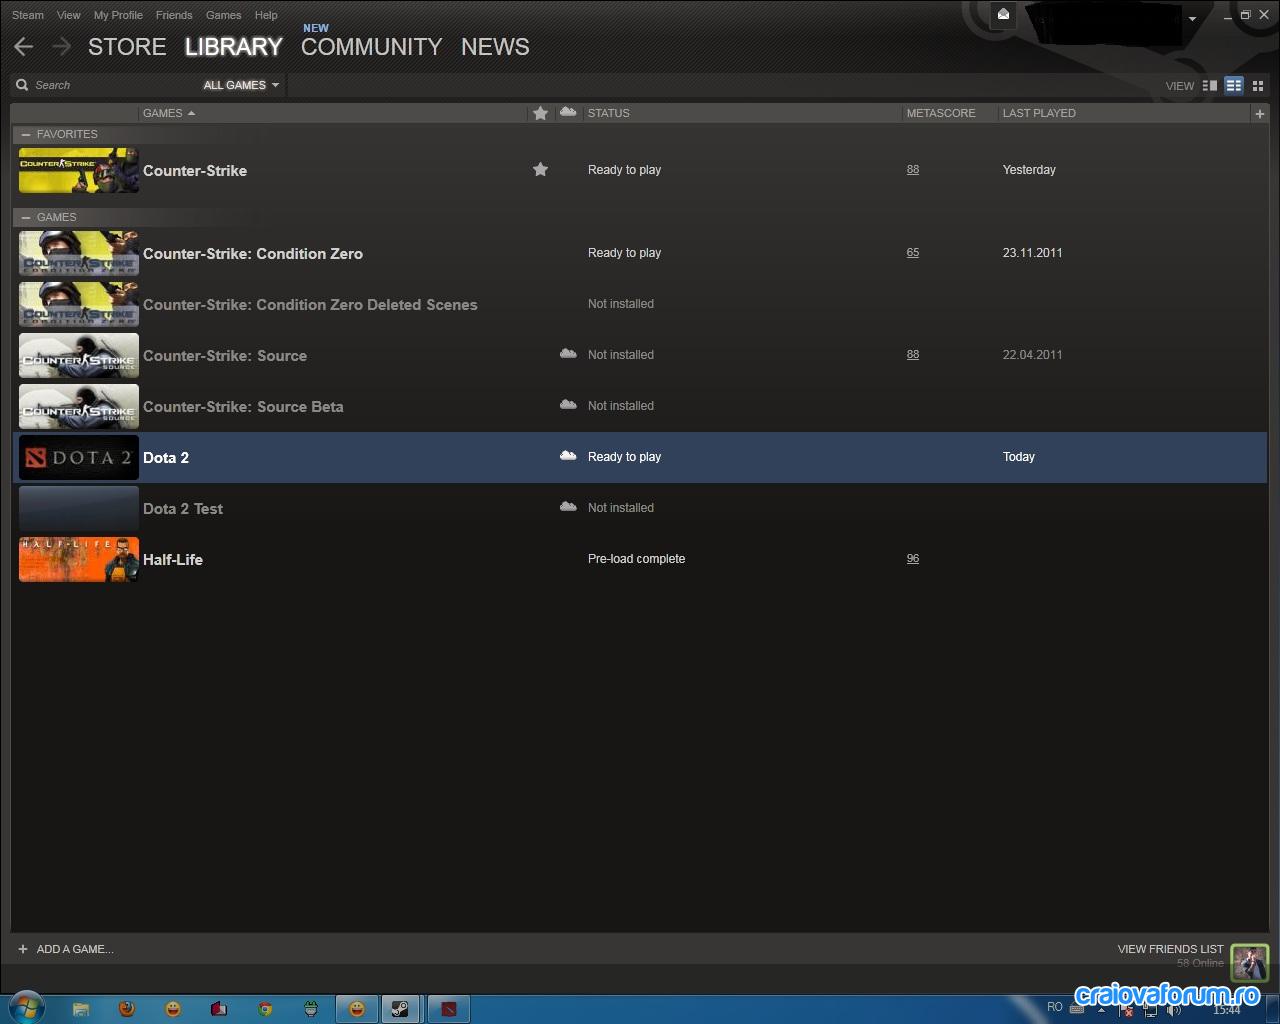Switch to list view icon
1280x1024 pixels.
coord(1234,85)
